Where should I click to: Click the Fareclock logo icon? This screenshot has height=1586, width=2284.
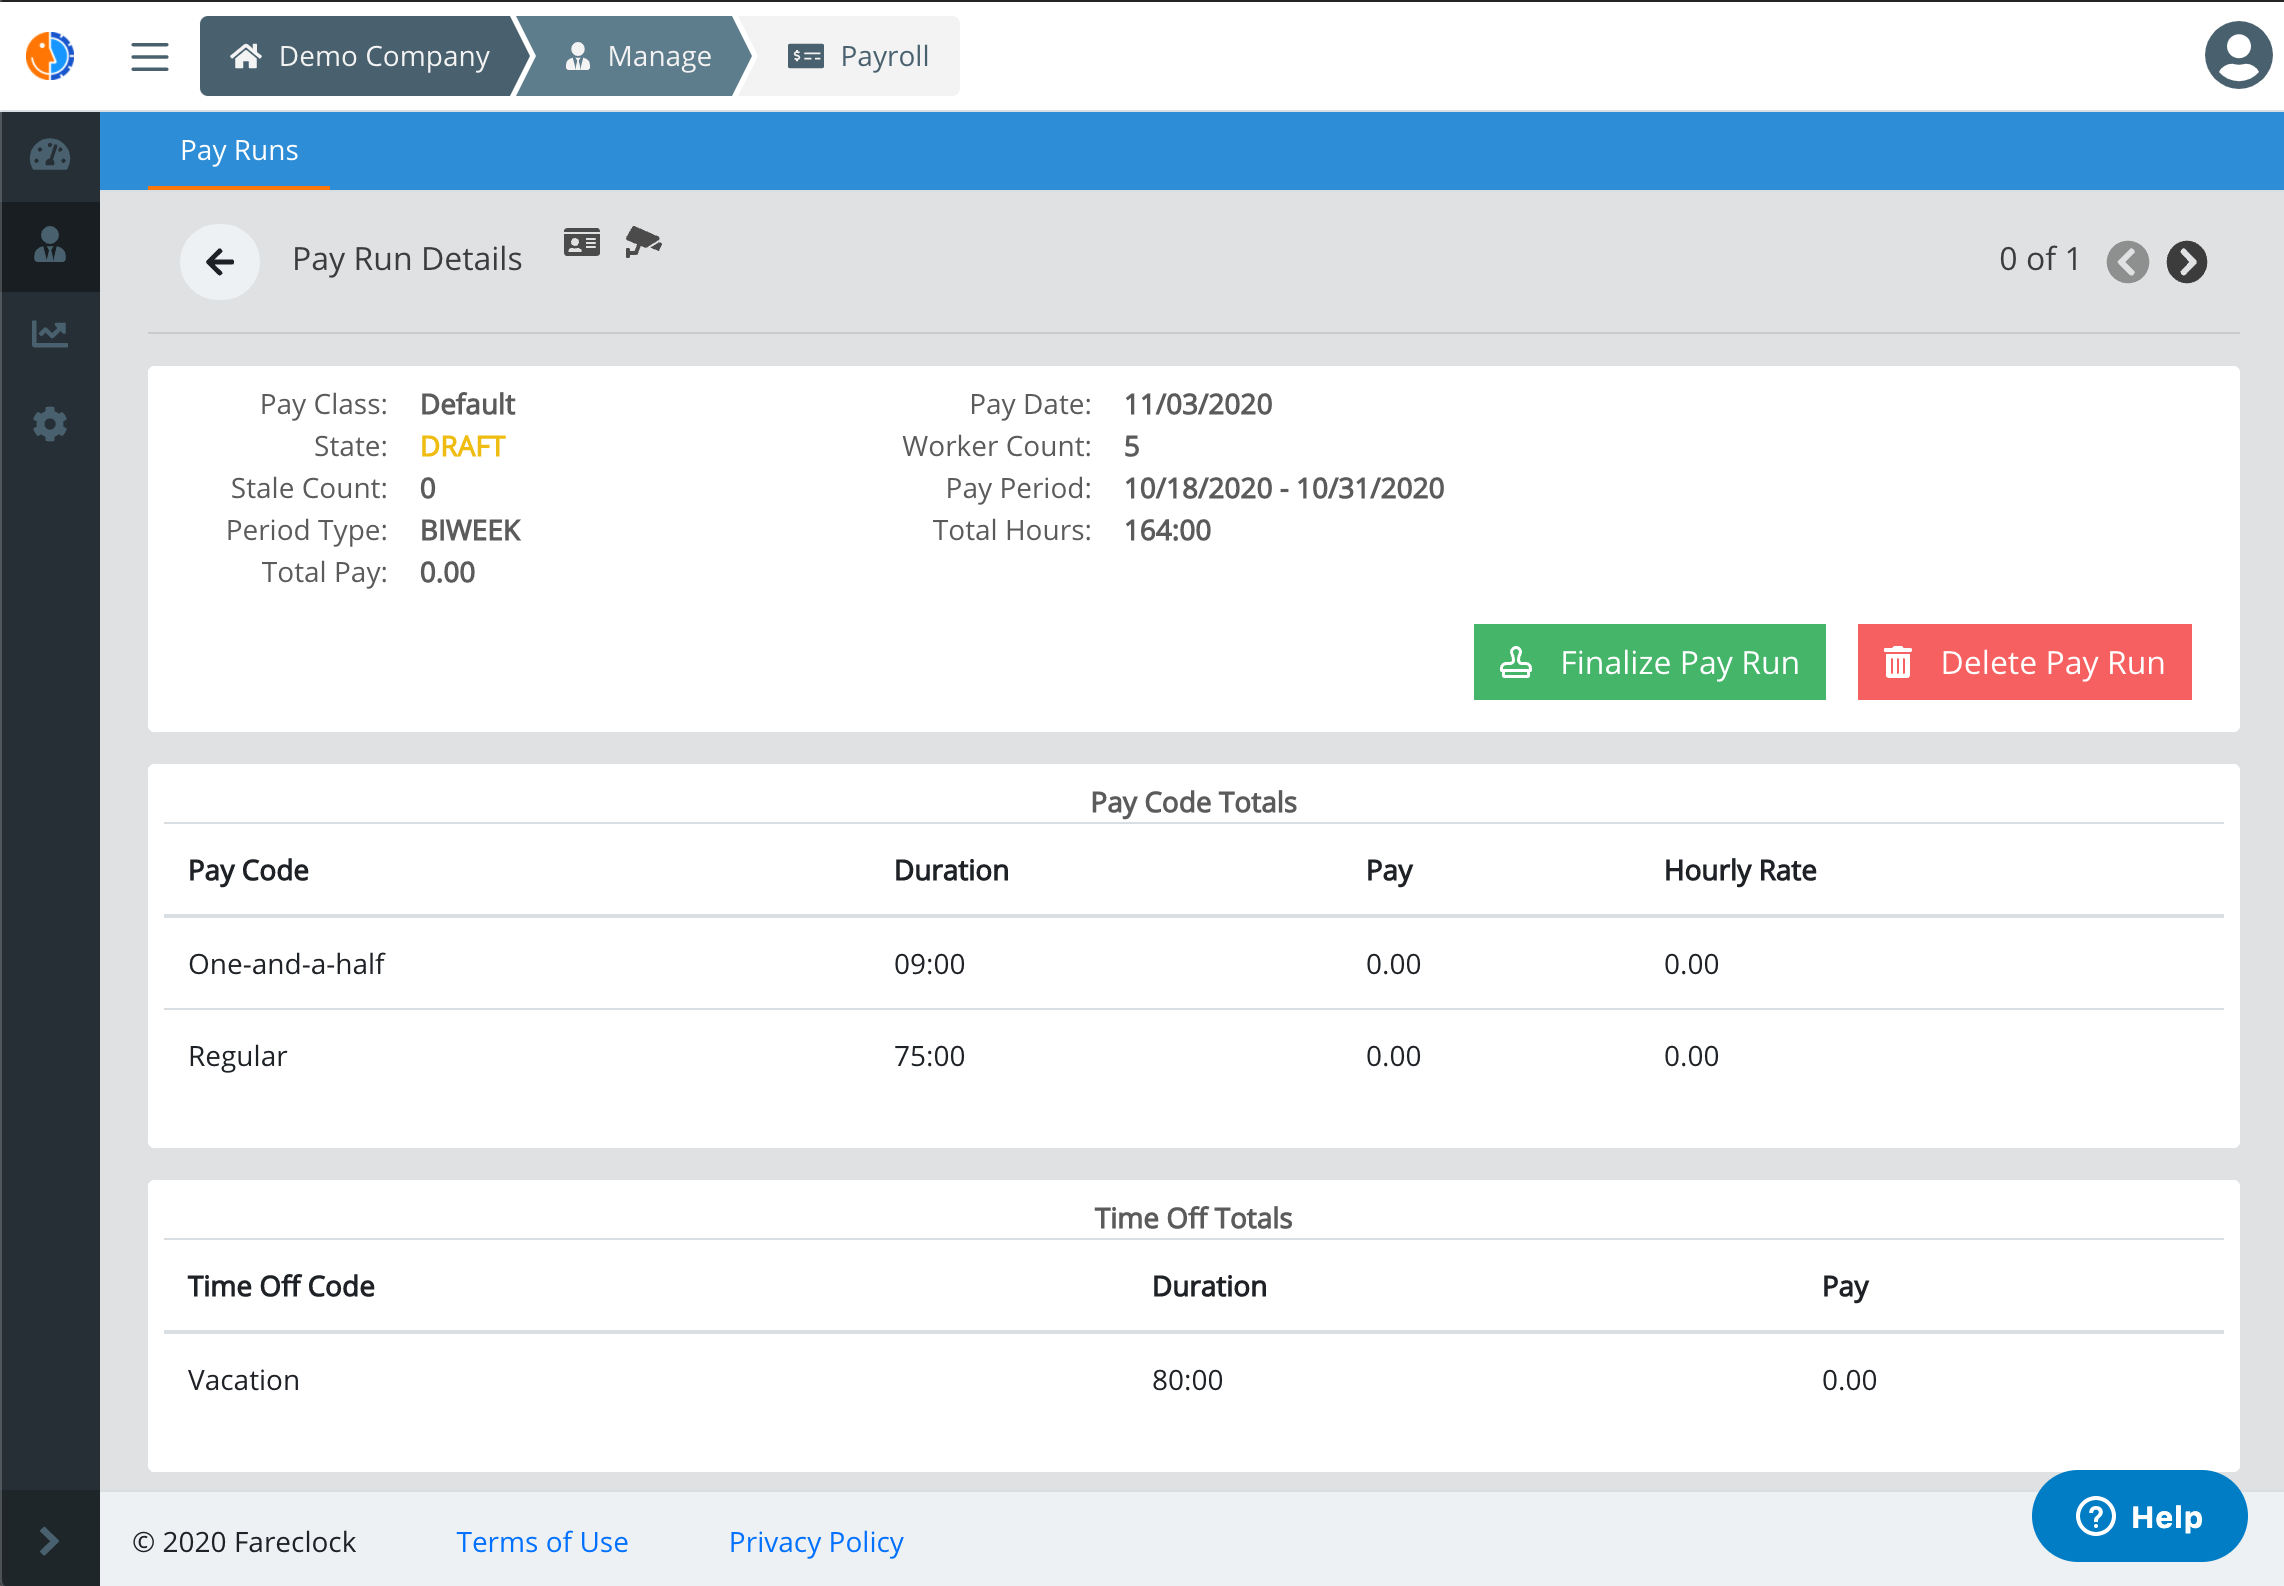pos(50,56)
